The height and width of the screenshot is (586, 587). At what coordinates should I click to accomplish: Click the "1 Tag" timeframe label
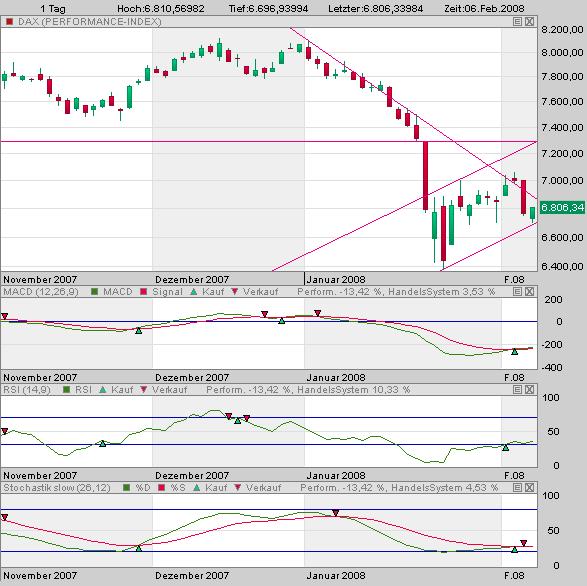pyautogui.click(x=52, y=8)
